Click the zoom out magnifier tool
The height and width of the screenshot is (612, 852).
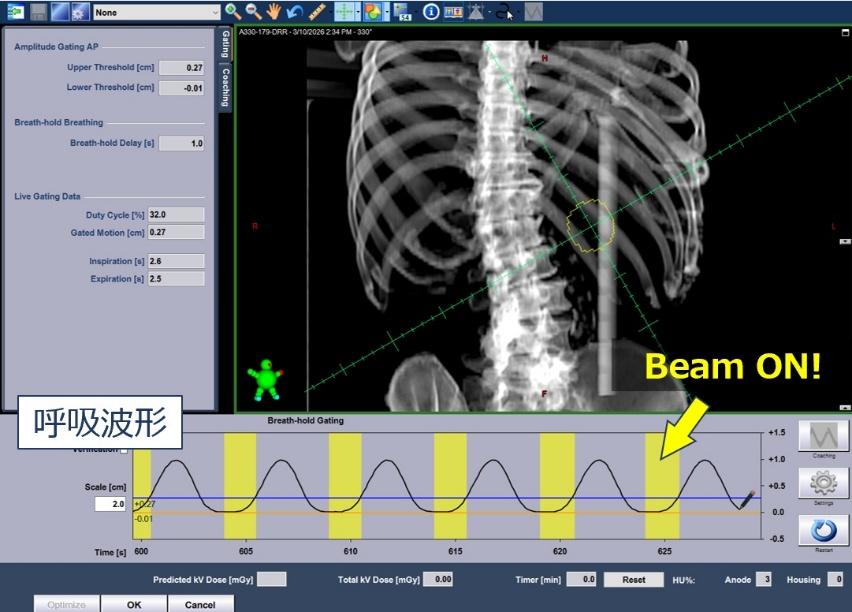254,12
